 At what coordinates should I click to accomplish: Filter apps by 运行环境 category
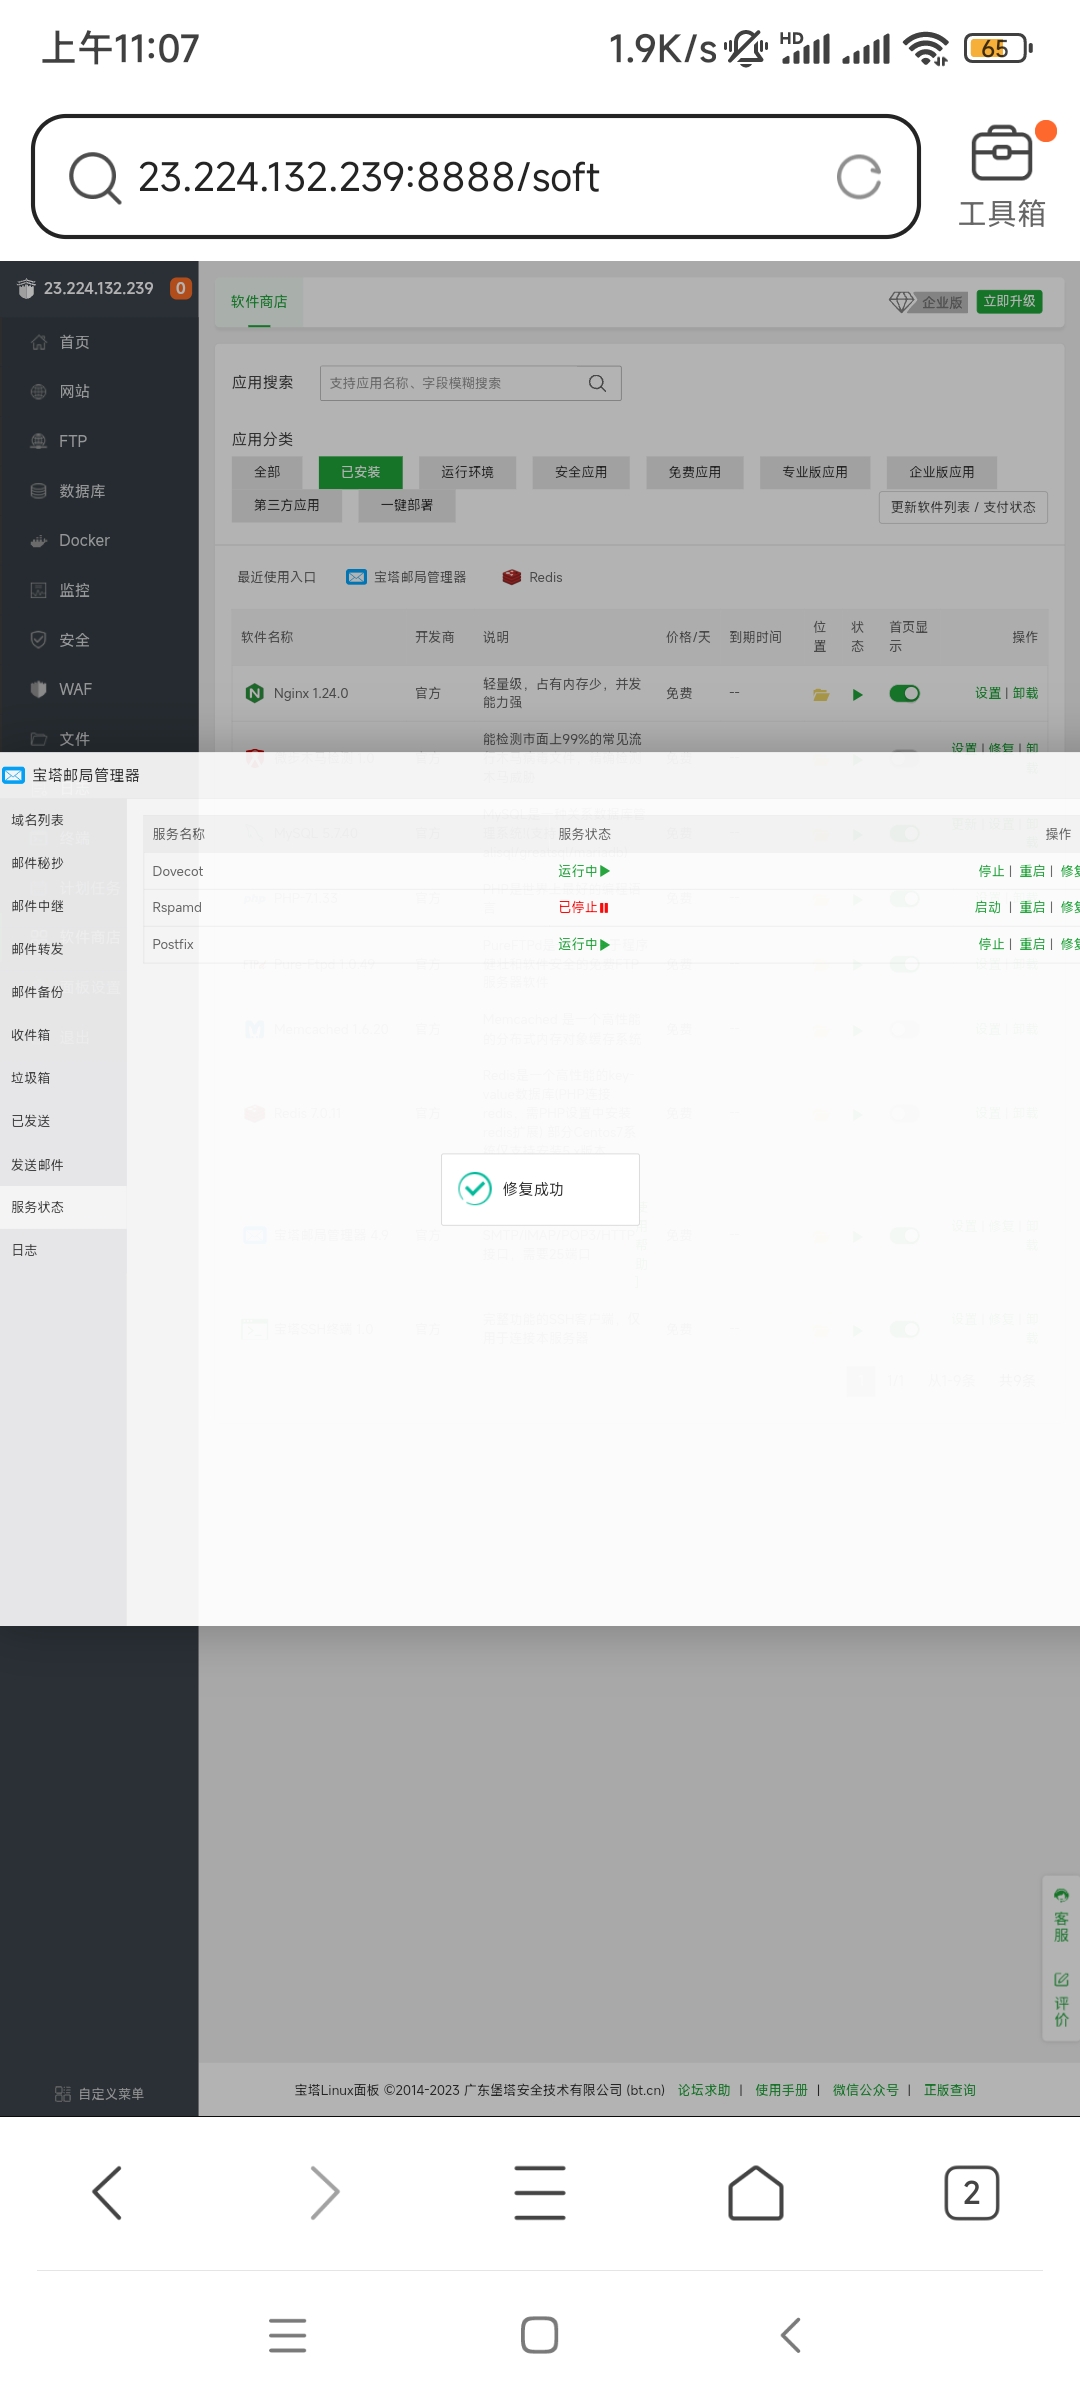point(467,472)
